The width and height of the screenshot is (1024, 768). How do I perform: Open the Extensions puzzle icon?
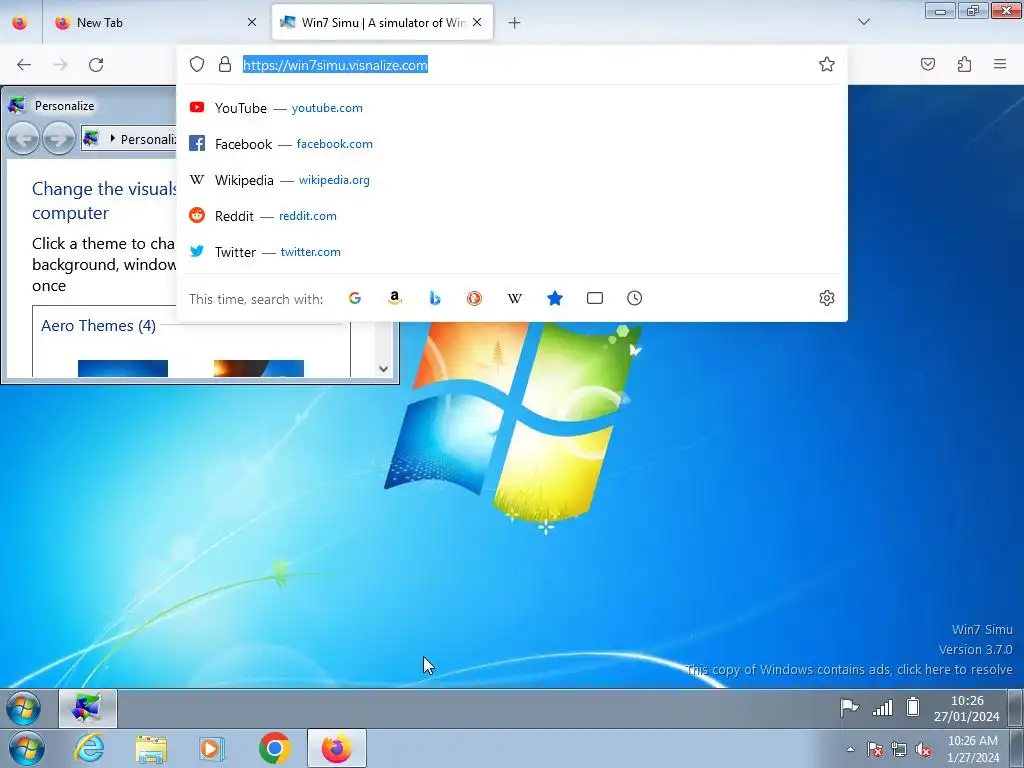(x=964, y=64)
